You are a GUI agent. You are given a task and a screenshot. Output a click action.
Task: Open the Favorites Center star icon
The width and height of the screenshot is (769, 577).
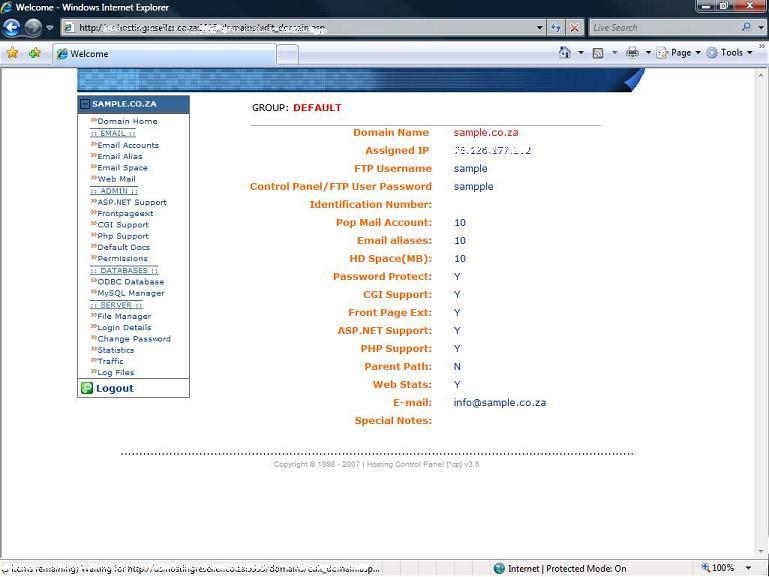point(12,53)
